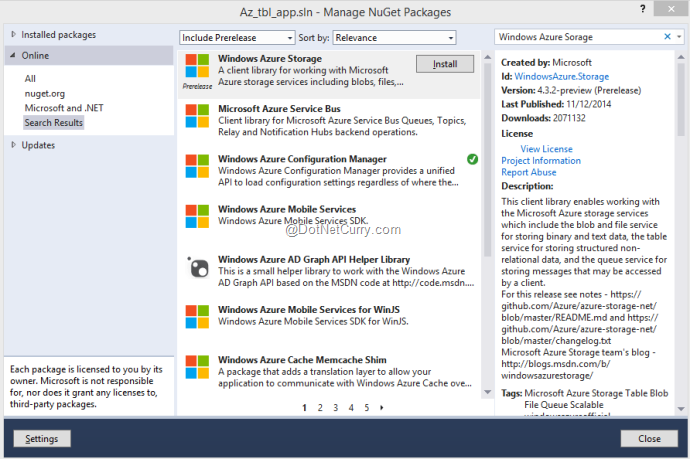Viewport: 690px width, 459px height.
Task: Select Search Results in the left pane
Action: point(53,123)
